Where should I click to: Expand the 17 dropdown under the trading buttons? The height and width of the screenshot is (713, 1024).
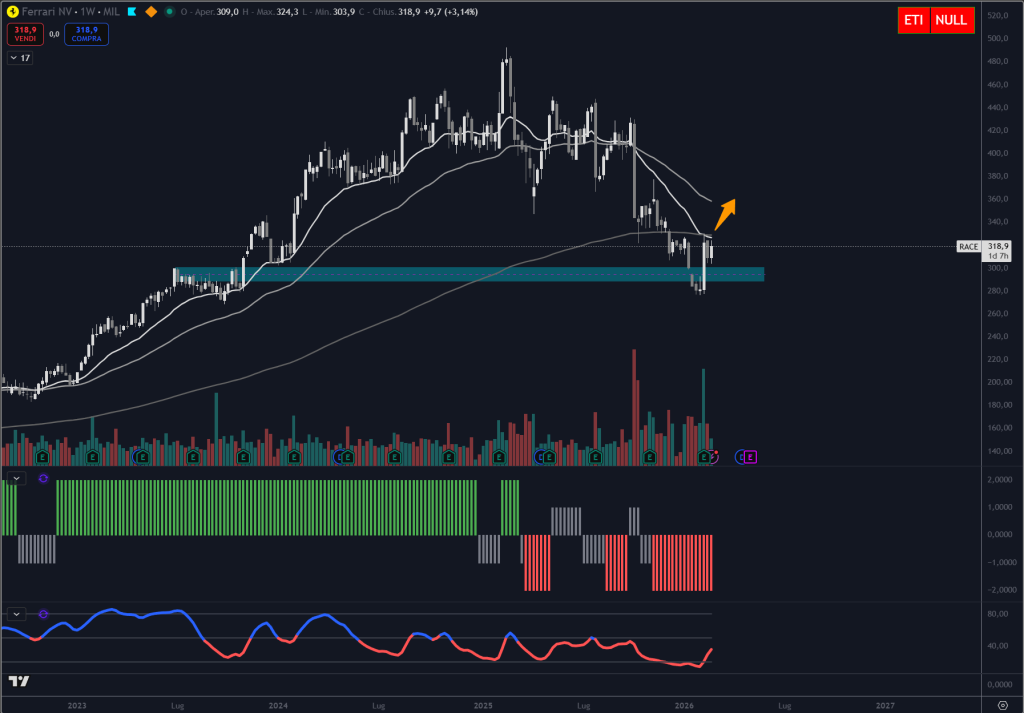click(20, 57)
